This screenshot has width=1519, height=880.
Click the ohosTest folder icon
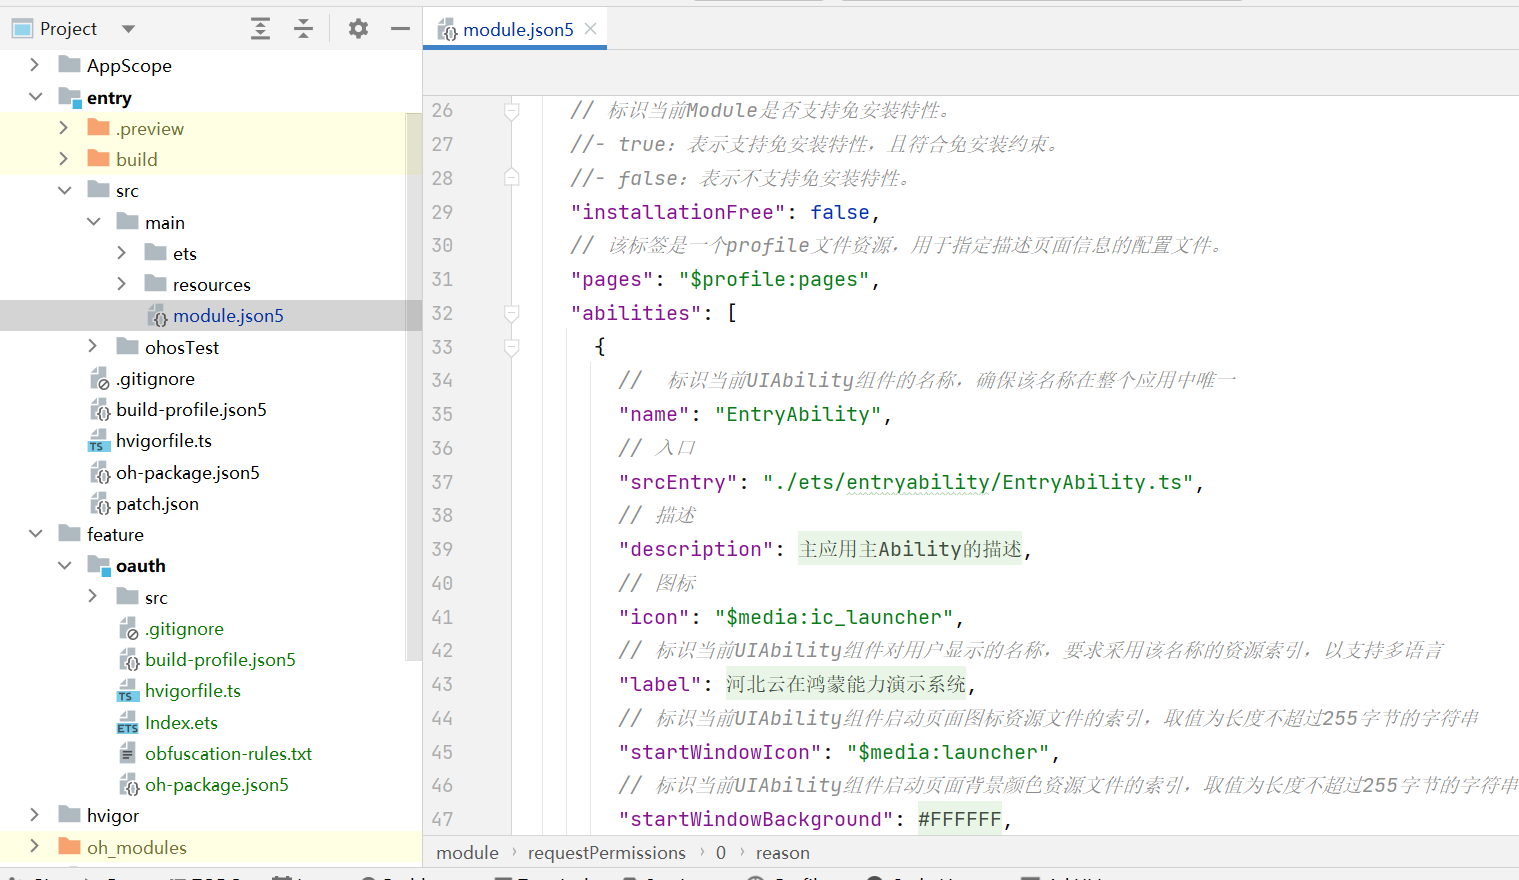pos(127,347)
